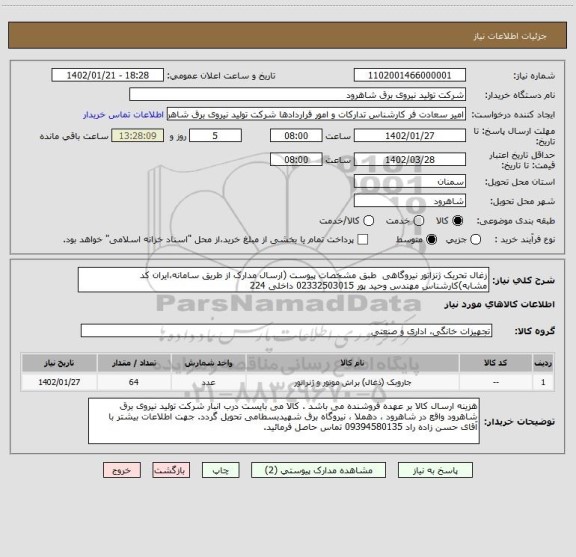Click the توضیحات خریدار notes box
Screen dimensions: 576x557
pyautogui.click(x=284, y=421)
